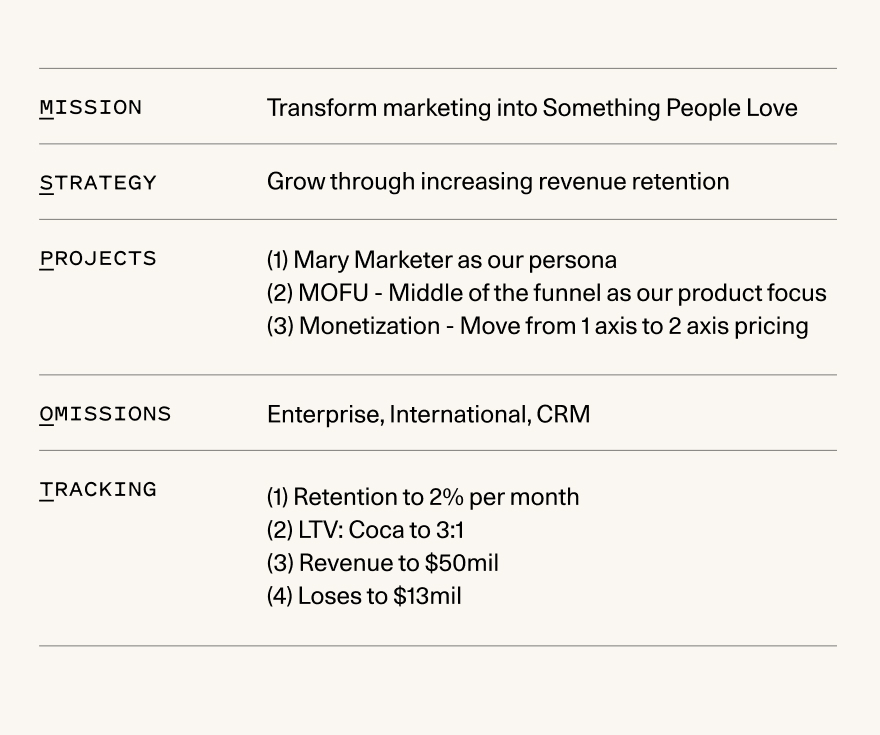Select the STRATEGY heading

pyautogui.click(x=98, y=183)
